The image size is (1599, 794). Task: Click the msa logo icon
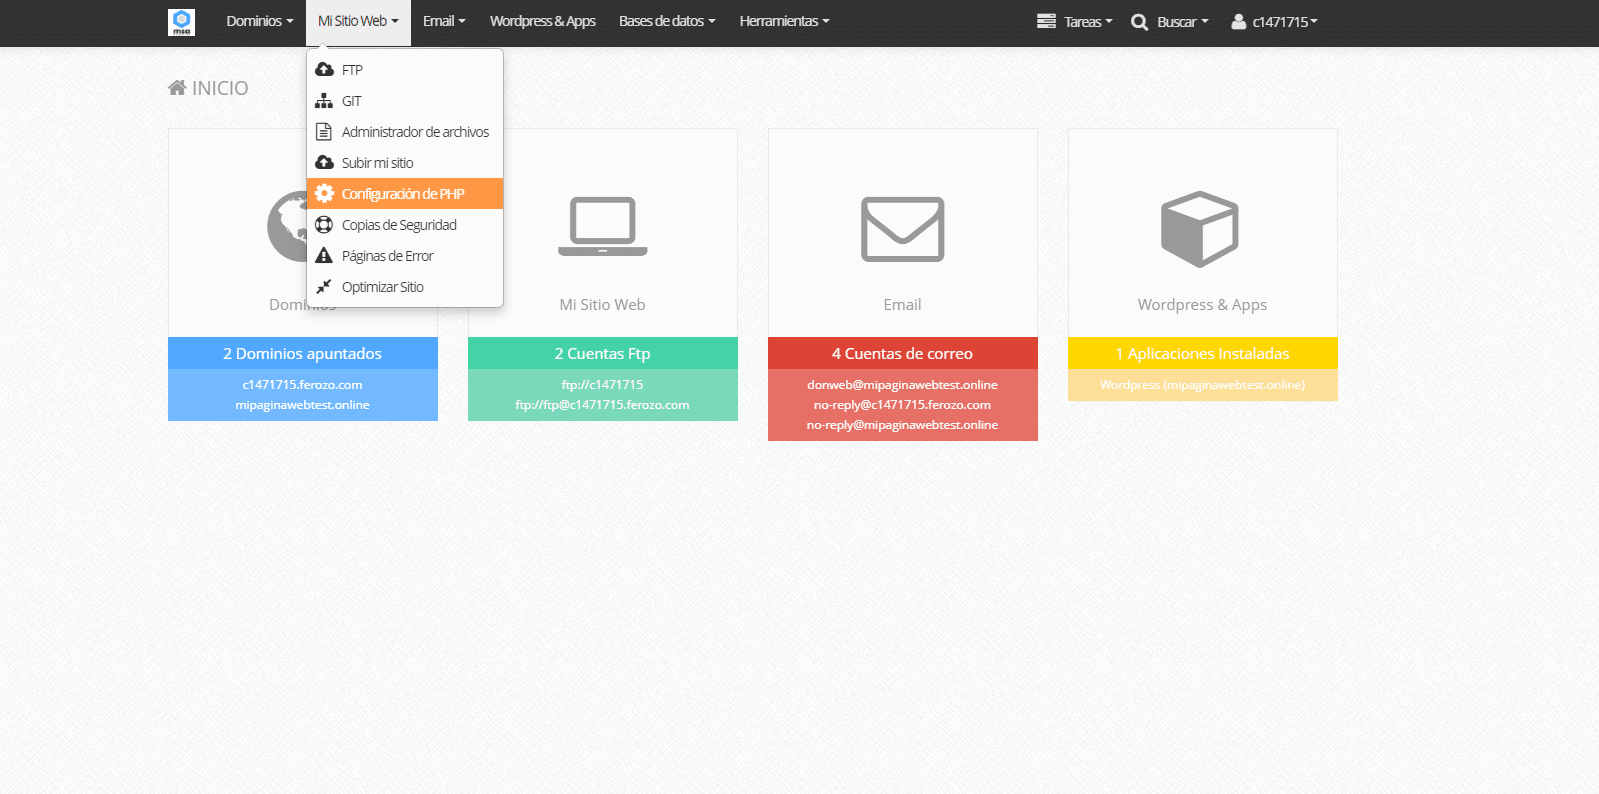[181, 22]
